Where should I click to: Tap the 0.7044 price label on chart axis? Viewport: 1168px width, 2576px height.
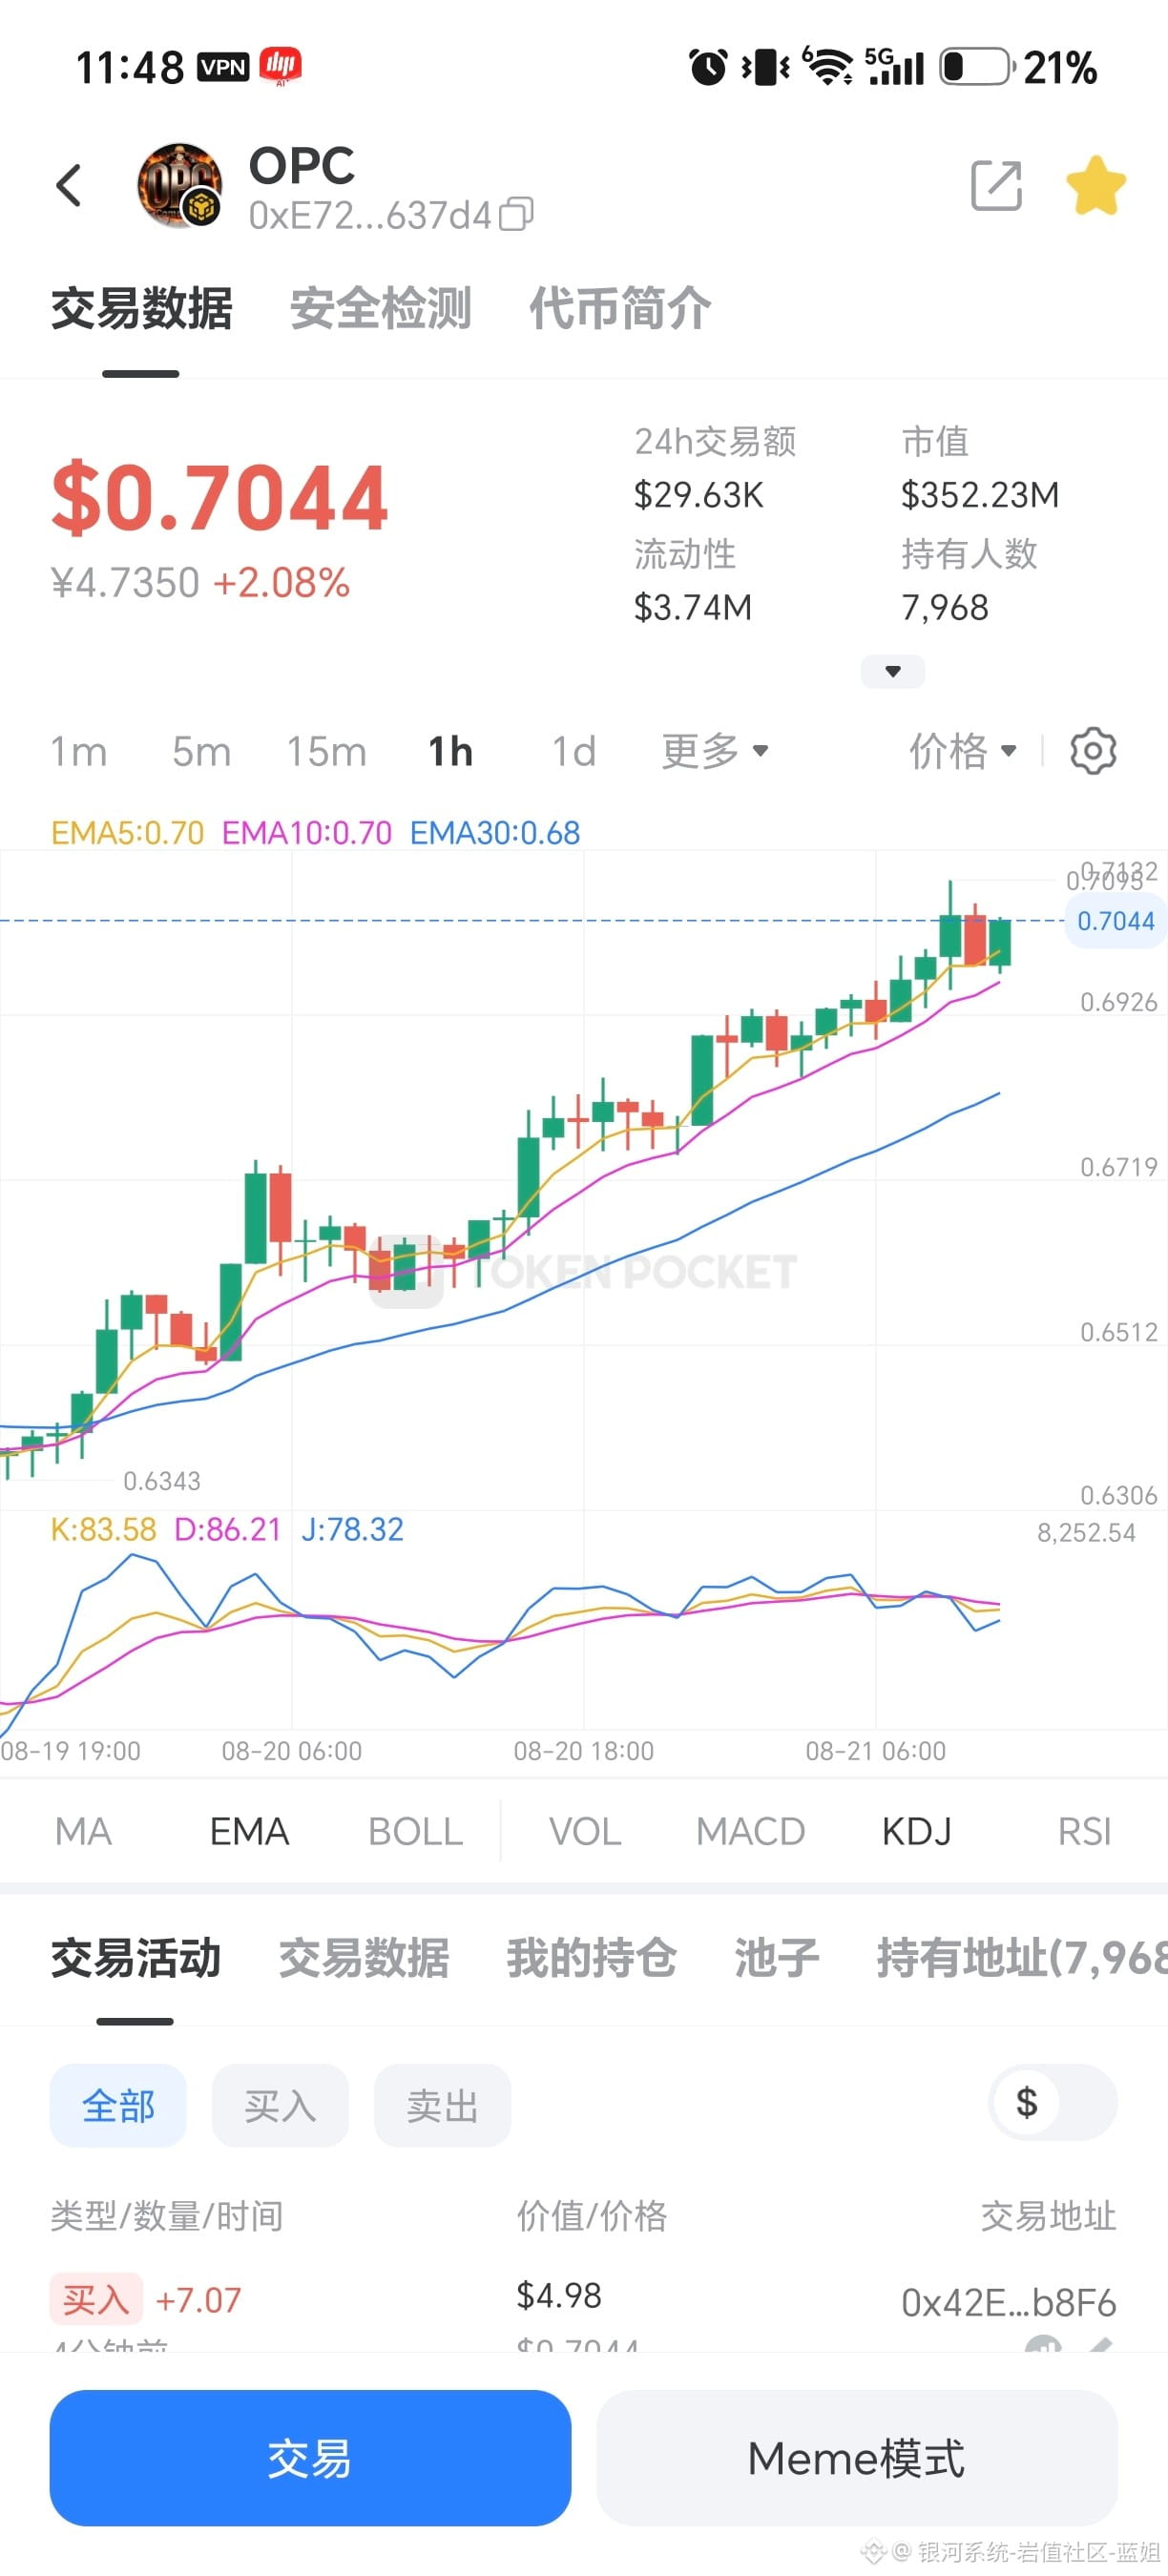1115,921
